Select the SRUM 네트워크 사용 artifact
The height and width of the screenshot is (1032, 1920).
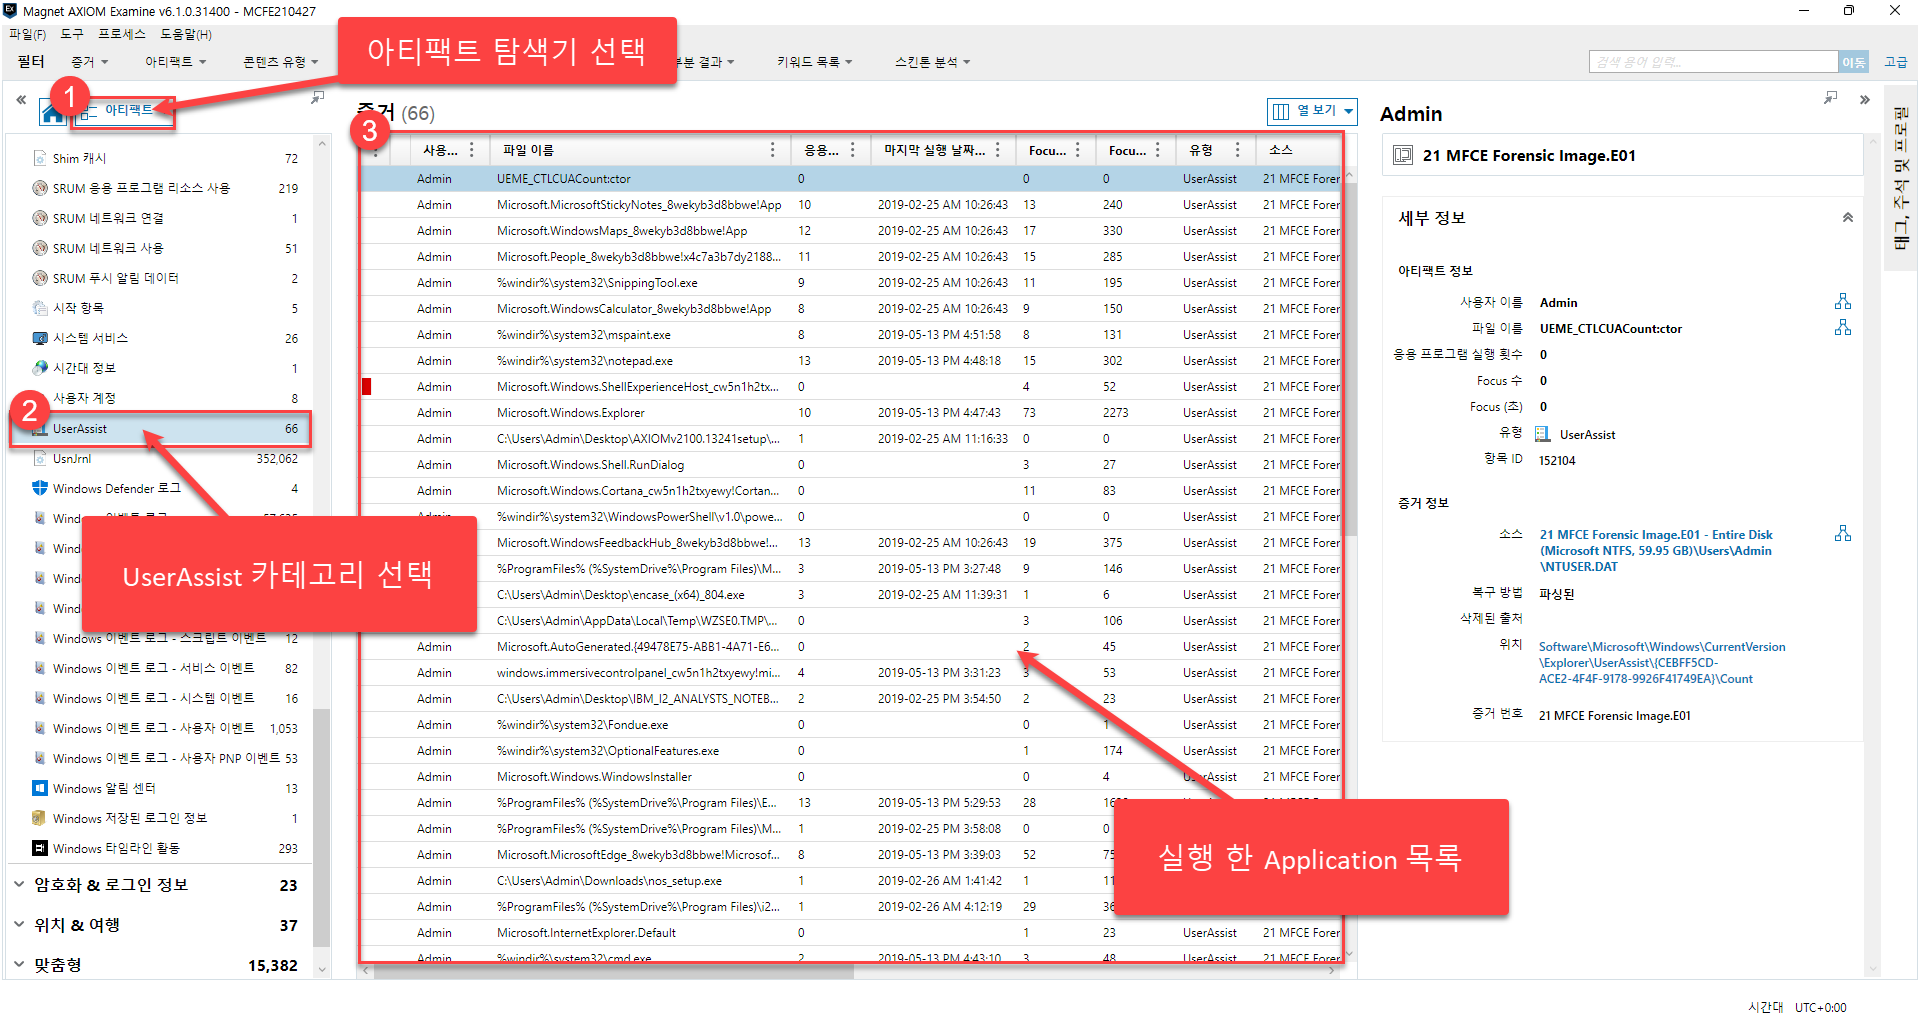(108, 248)
